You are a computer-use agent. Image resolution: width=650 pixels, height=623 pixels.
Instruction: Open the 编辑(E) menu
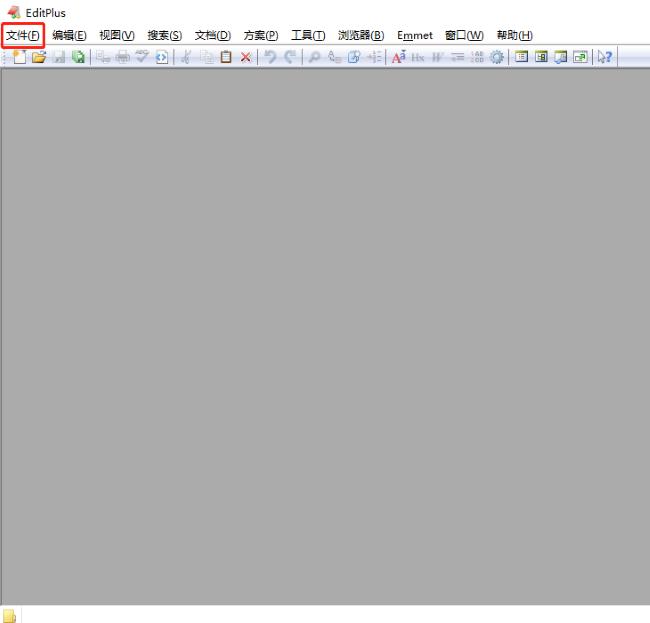point(69,35)
